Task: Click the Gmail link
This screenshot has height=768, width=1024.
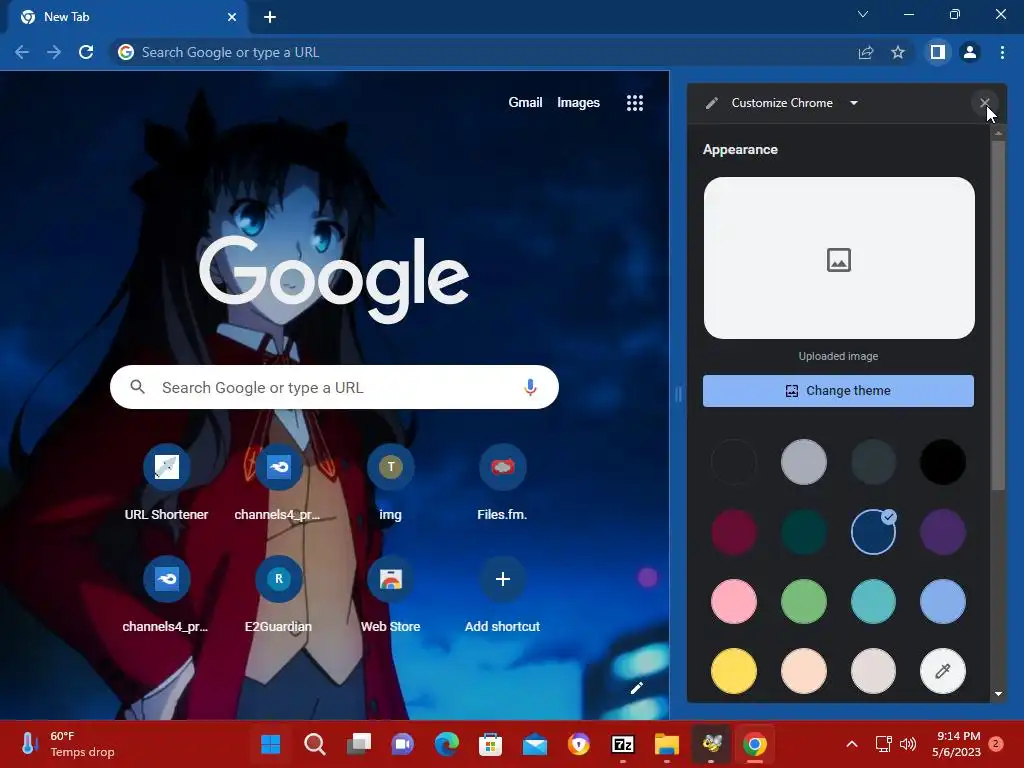Action: [x=525, y=103]
